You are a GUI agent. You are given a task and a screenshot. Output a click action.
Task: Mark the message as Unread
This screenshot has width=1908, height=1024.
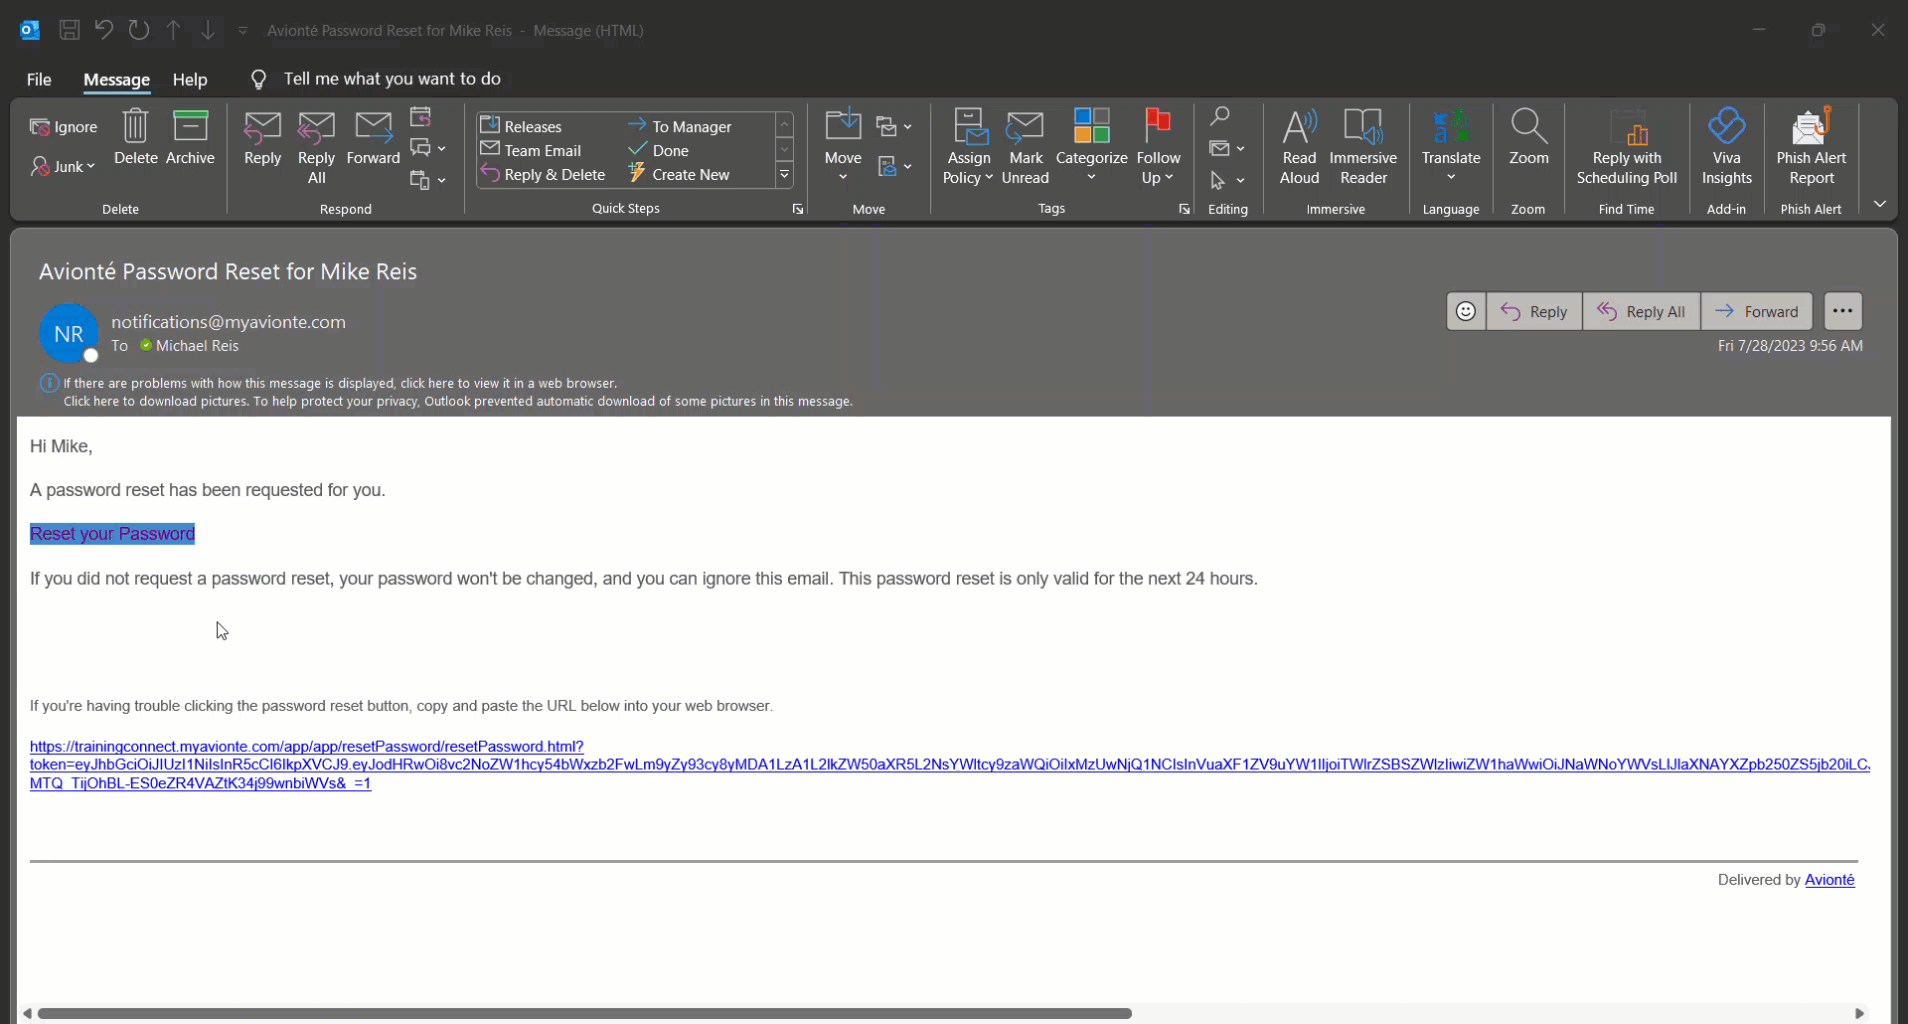click(x=1025, y=147)
